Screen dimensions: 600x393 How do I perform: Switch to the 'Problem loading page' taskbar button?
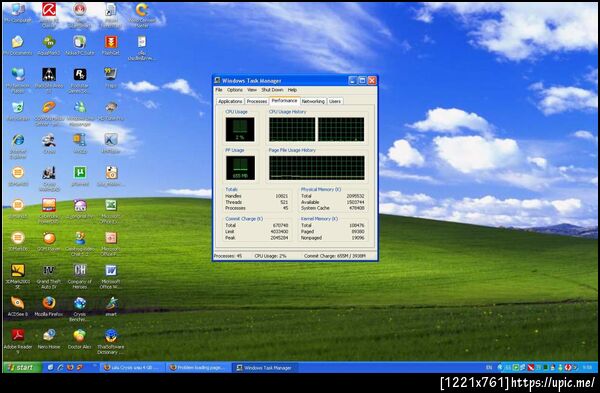click(199, 368)
